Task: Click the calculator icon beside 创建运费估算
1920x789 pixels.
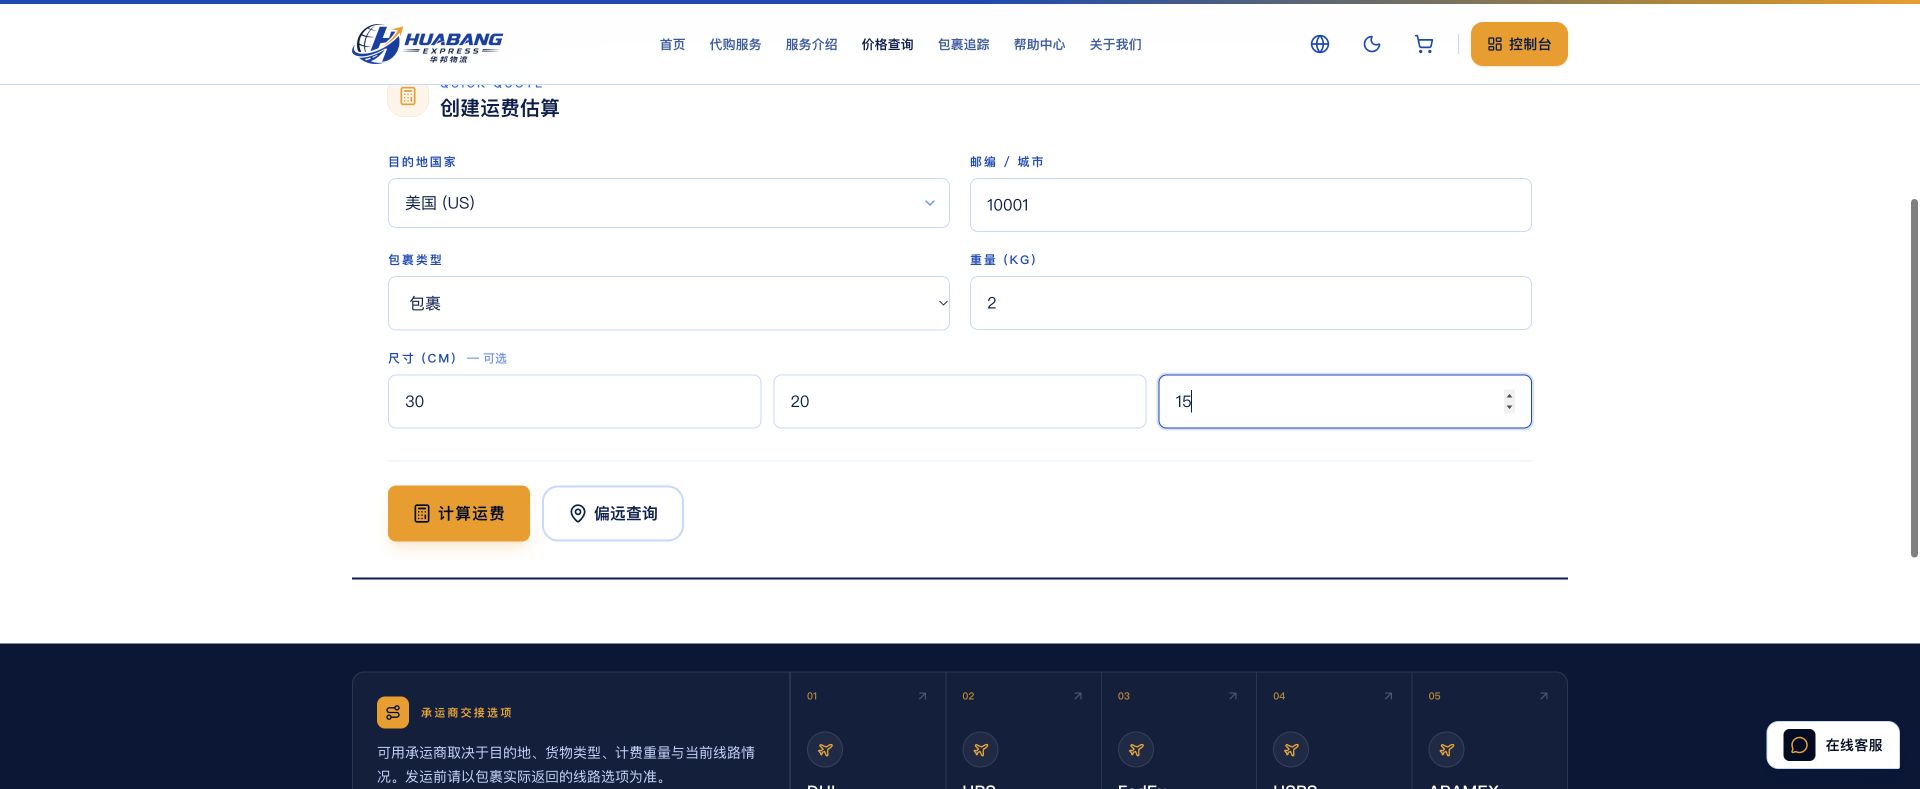Action: tap(408, 96)
